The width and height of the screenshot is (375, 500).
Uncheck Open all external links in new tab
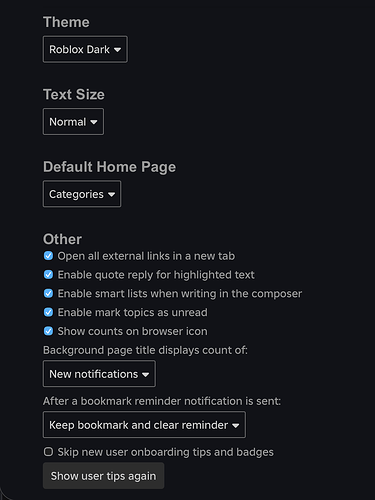48,256
